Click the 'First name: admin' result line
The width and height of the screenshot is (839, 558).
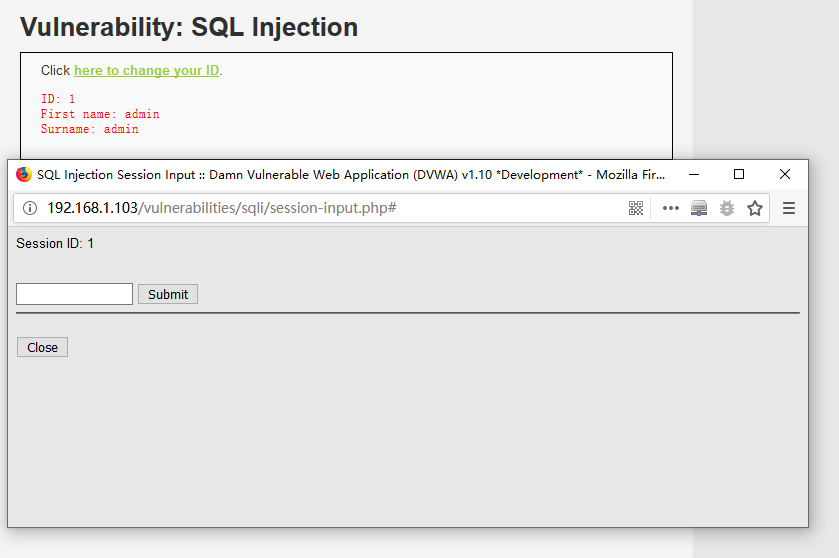(100, 114)
